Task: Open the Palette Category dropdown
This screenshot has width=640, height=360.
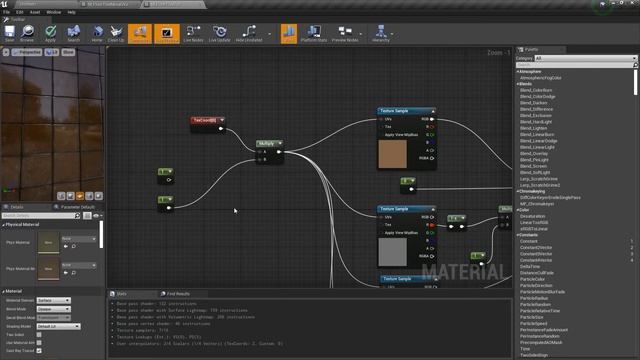Action: [585, 58]
